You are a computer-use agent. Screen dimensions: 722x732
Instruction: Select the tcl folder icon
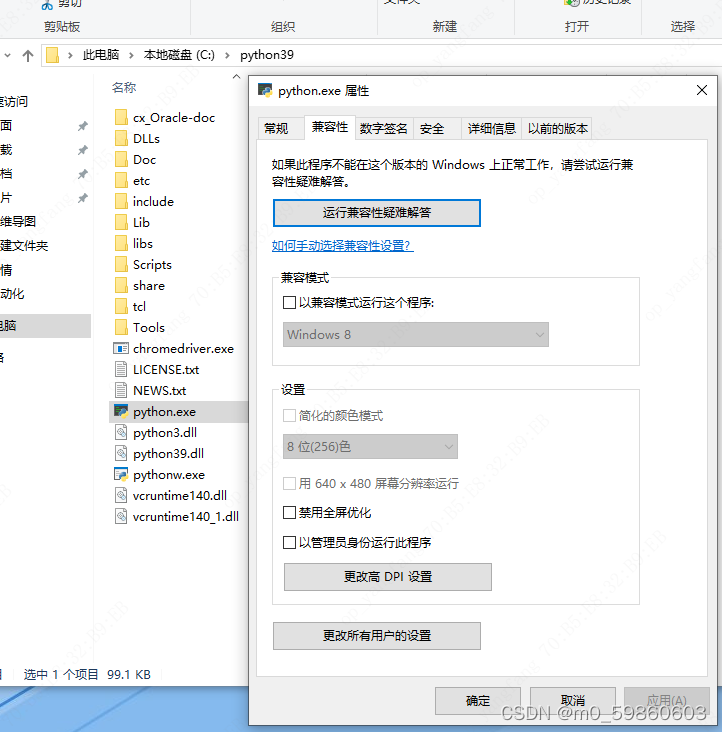click(121, 307)
